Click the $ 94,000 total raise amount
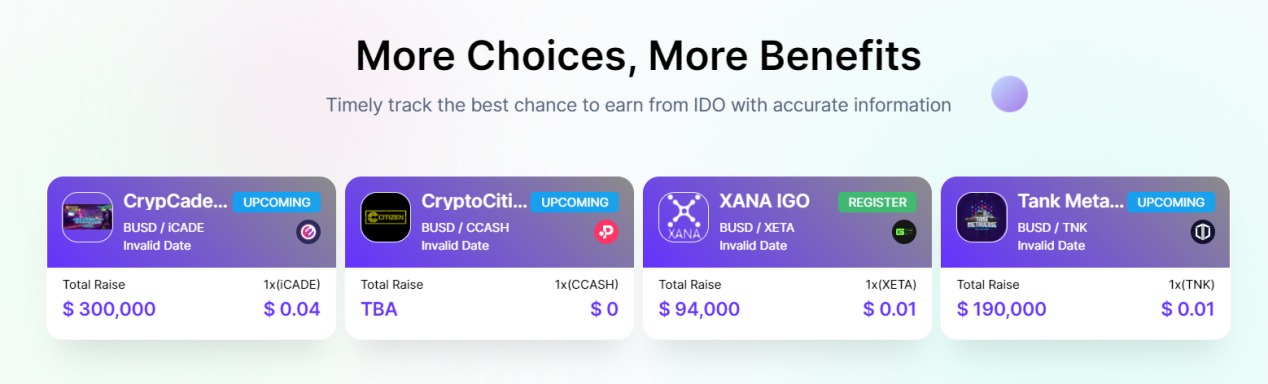 pyautogui.click(x=699, y=309)
